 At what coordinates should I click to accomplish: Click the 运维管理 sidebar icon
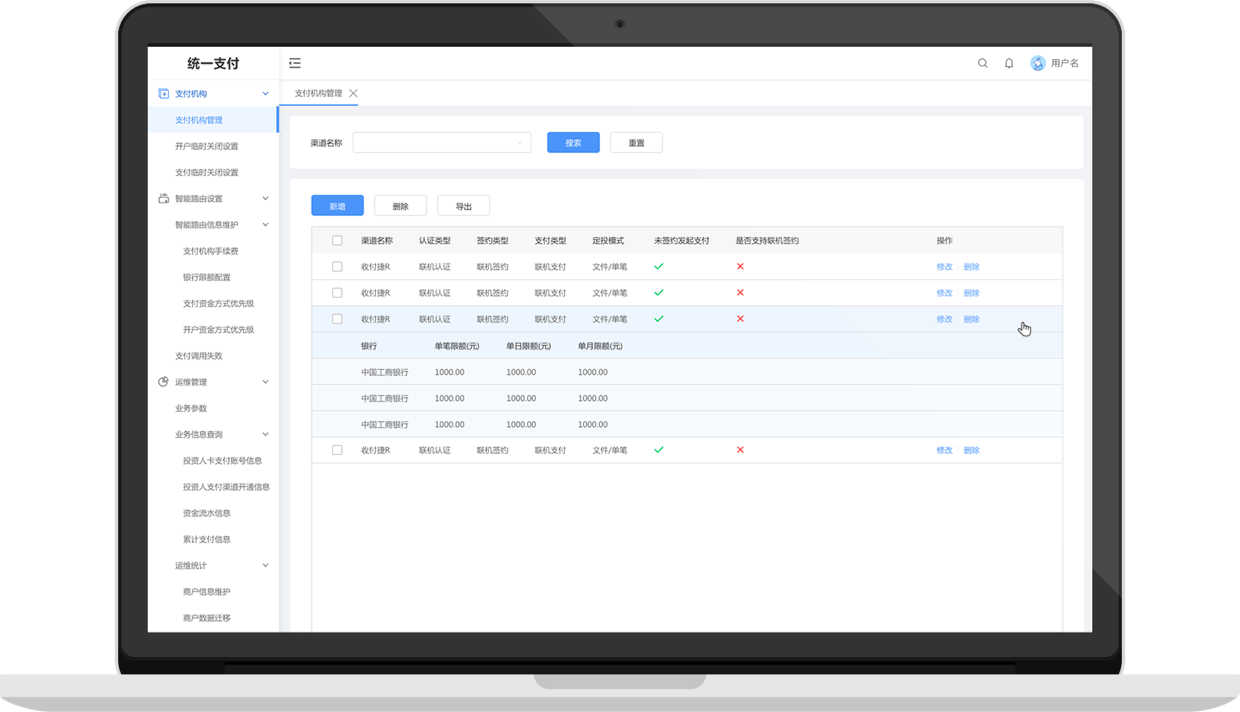(x=164, y=382)
